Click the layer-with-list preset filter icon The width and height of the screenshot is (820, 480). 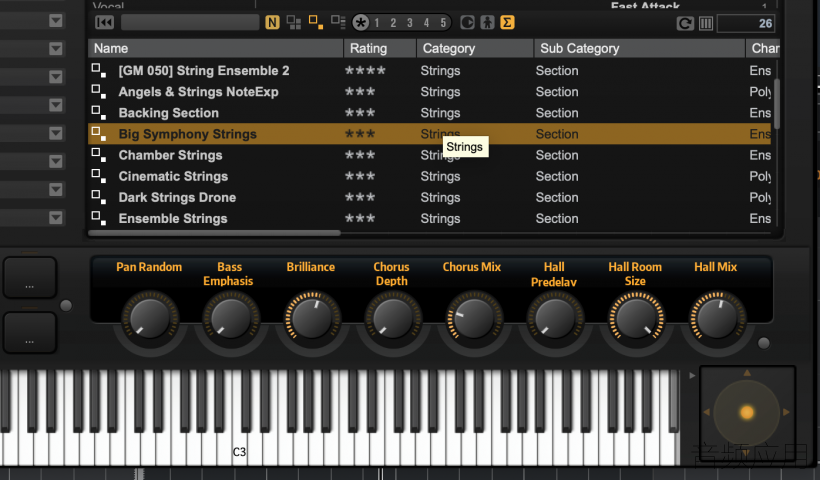point(338,22)
